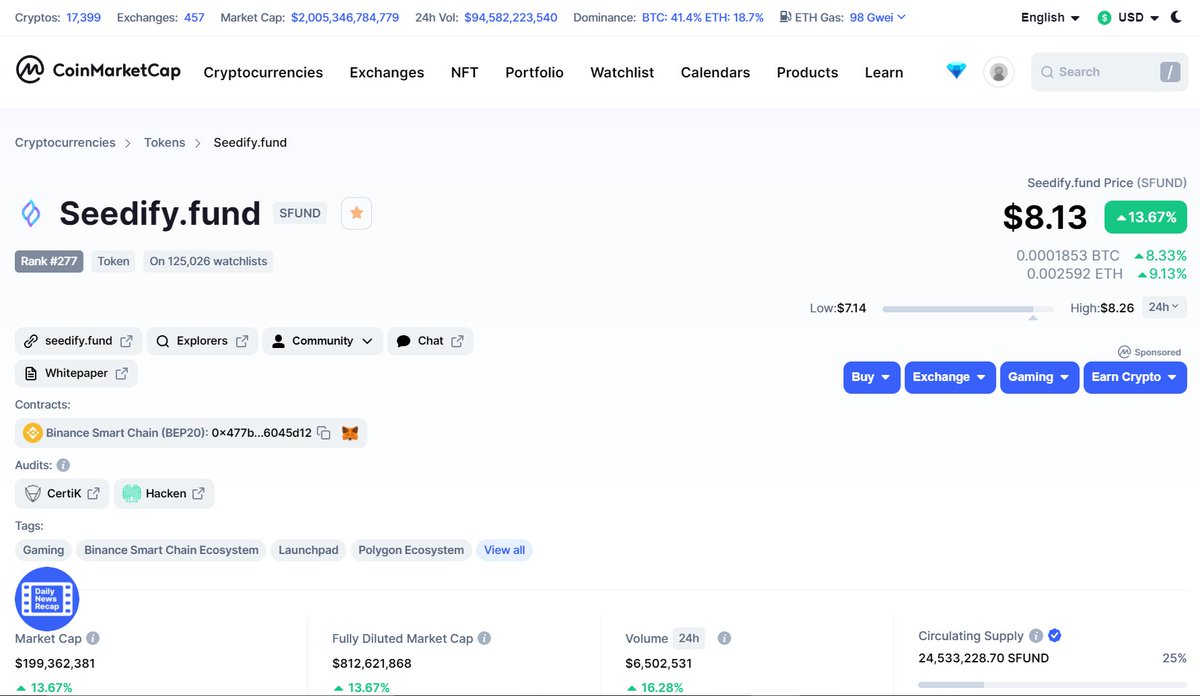Image resolution: width=1200 pixels, height=696 pixels.
Task: Expand the Community dropdown
Action: [x=323, y=341]
